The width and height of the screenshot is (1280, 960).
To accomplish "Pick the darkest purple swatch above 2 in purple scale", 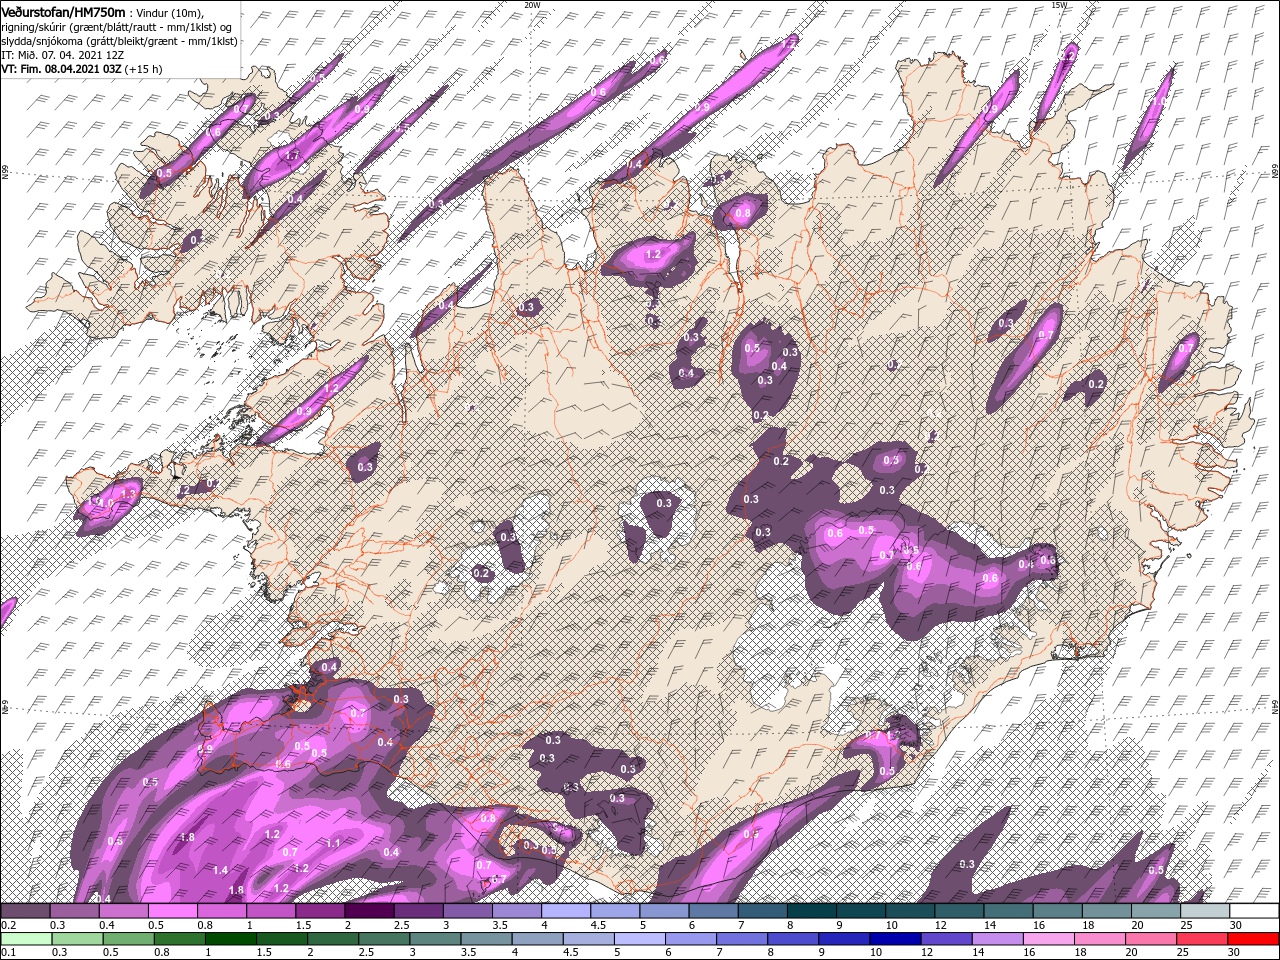I will click(369, 911).
